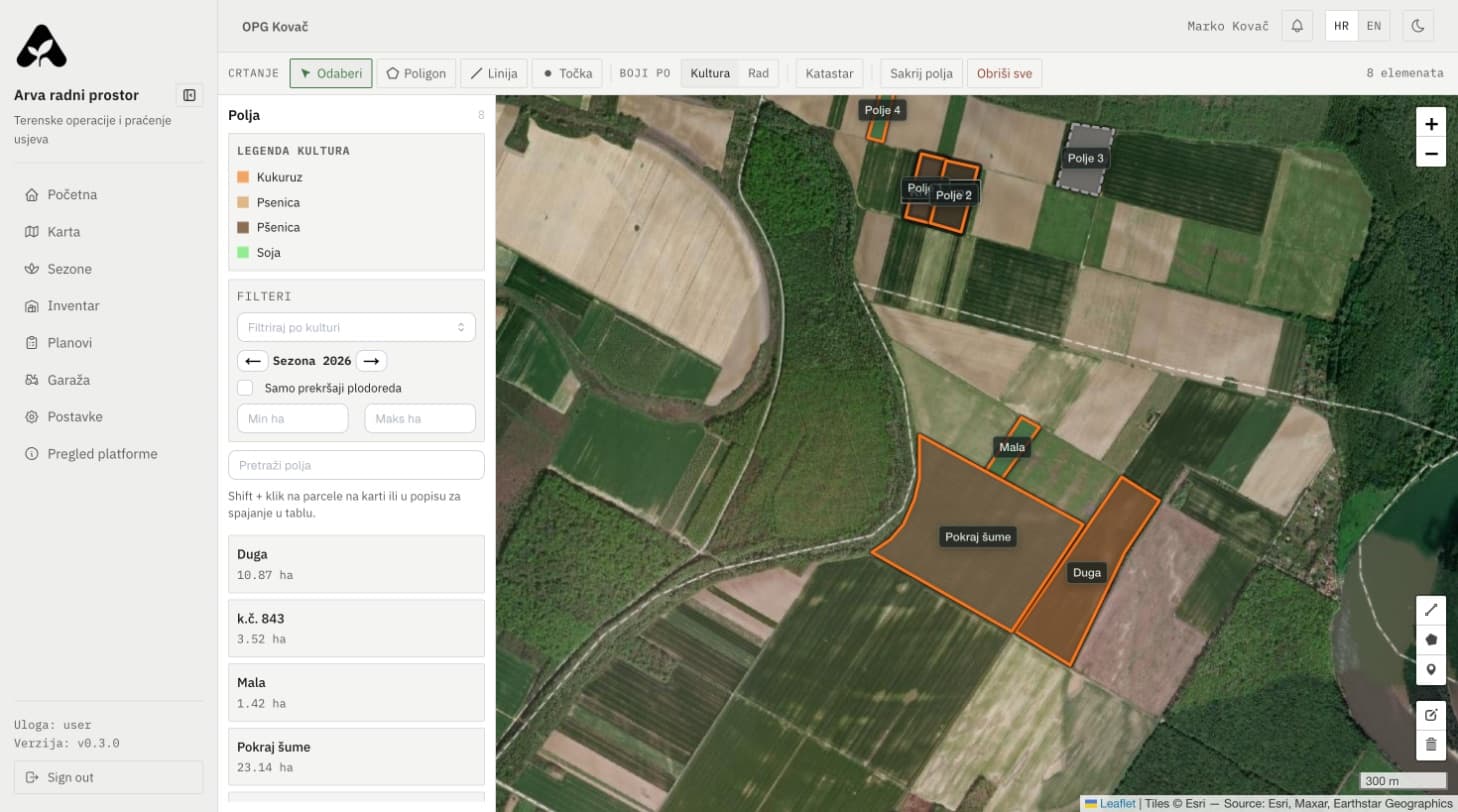The image size is (1458, 812).
Task: Select the Odaberi selection tool
Action: tap(331, 73)
